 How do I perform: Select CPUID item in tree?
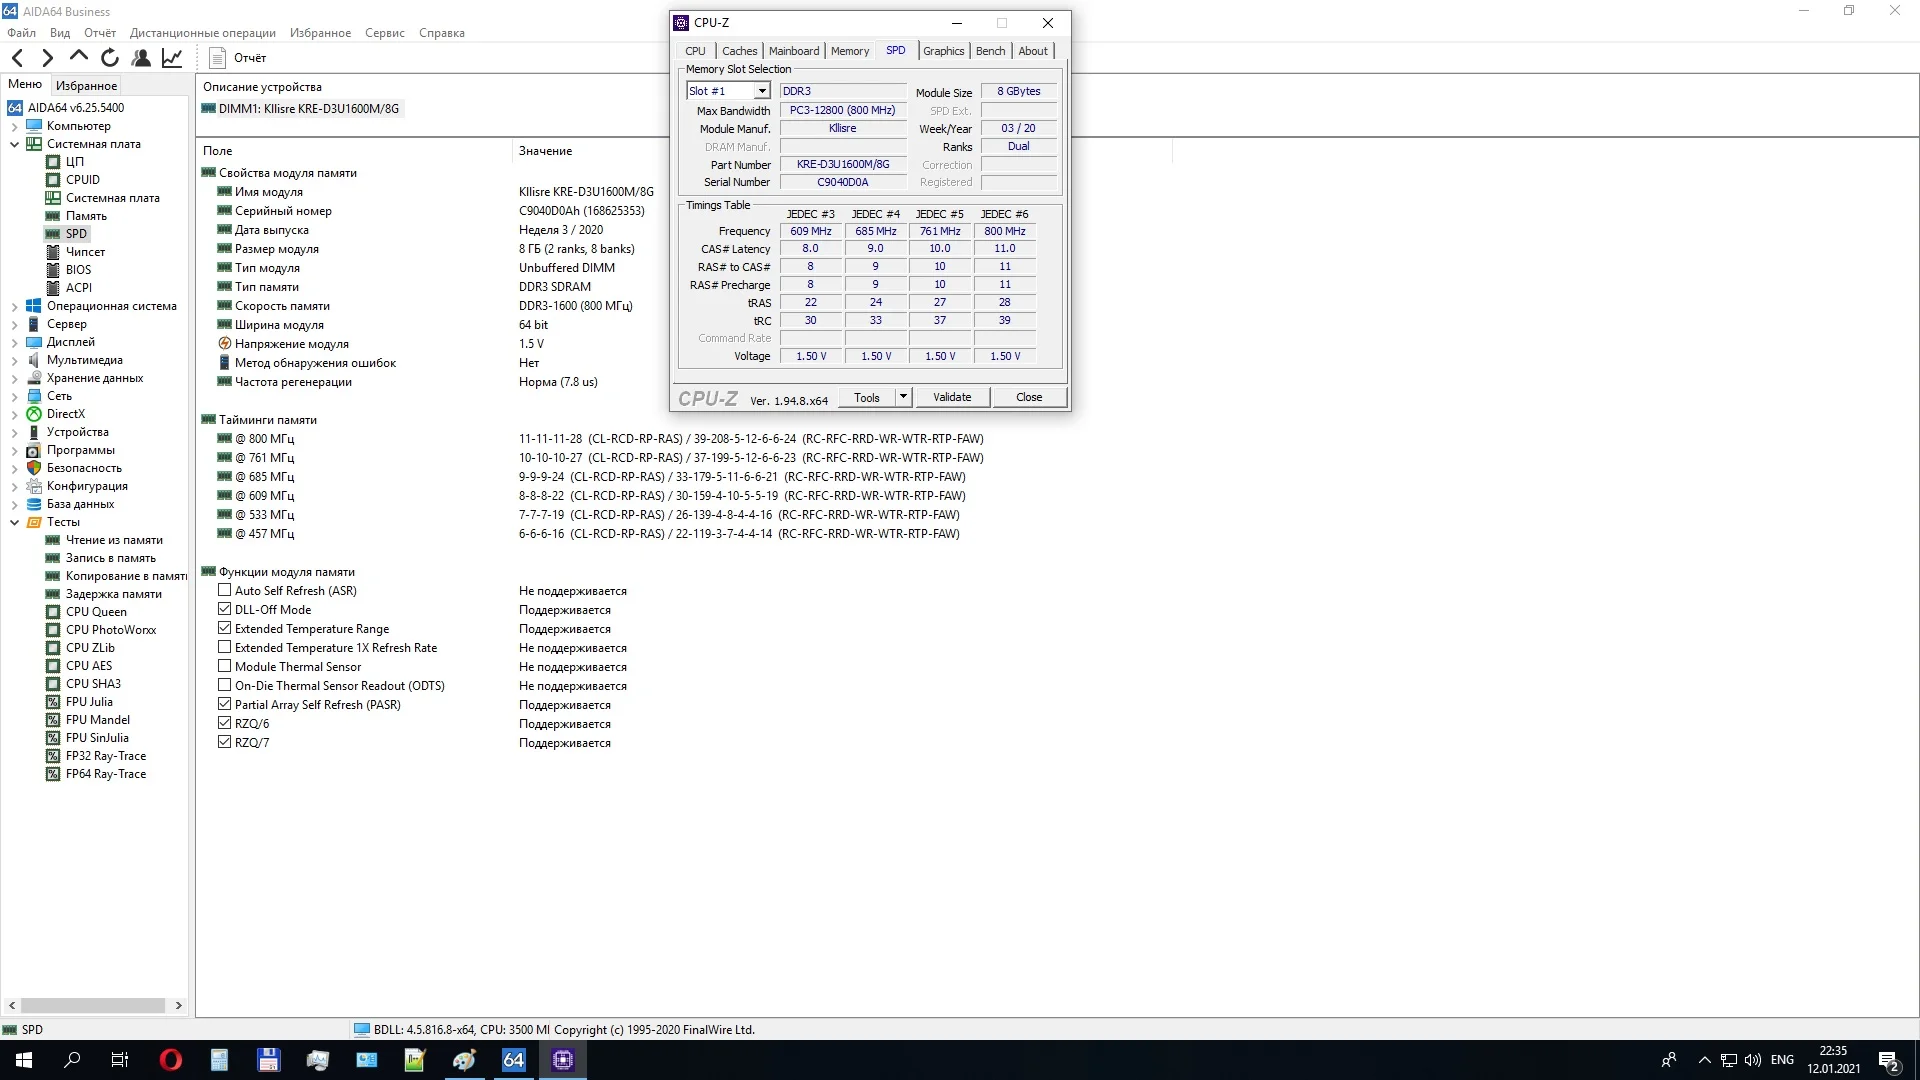(82, 180)
